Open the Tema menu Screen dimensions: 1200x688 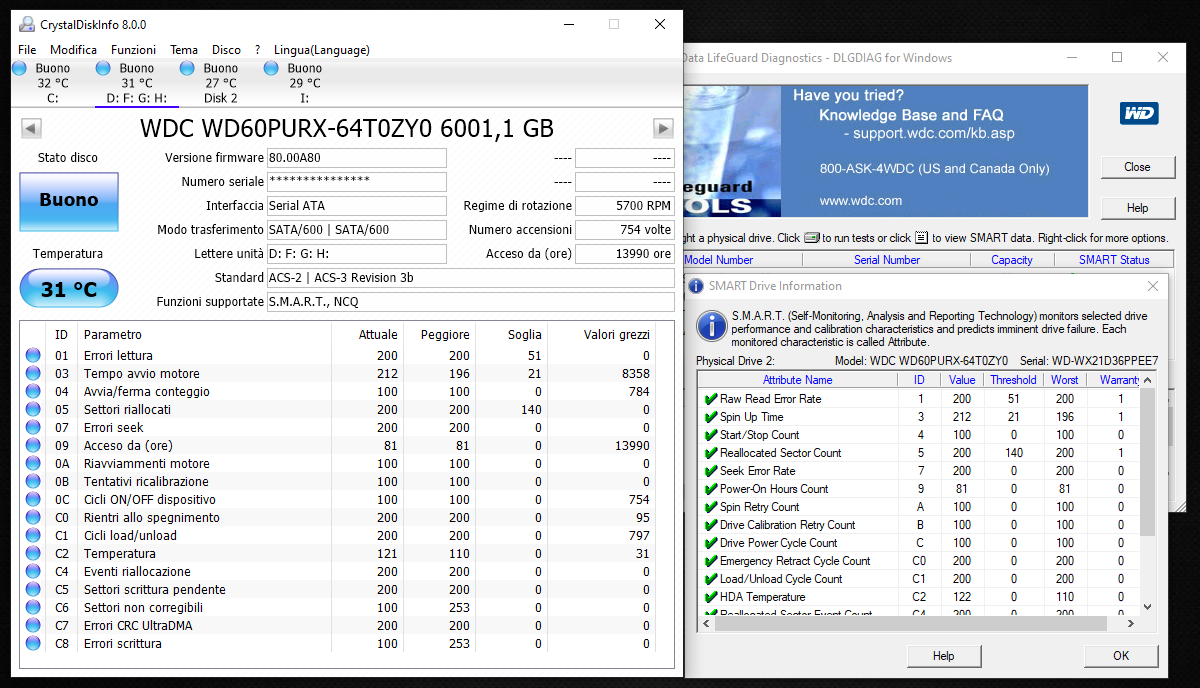[184, 49]
